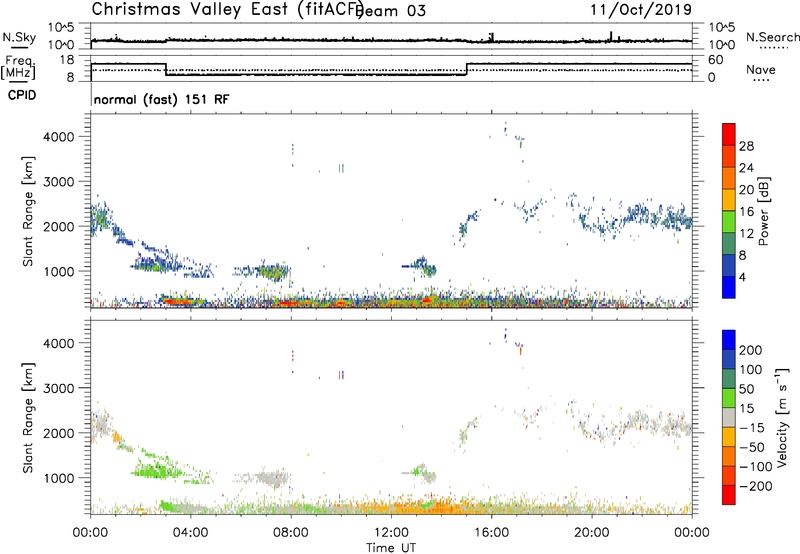Viewport: 800px width, 554px height.
Task: Click the 'CPID' label
Action: [x=22, y=95]
